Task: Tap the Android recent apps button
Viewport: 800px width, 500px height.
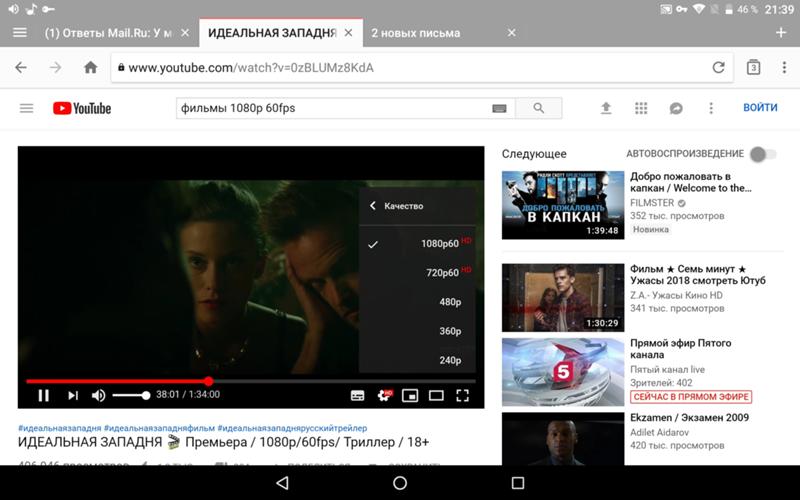Action: click(x=518, y=483)
